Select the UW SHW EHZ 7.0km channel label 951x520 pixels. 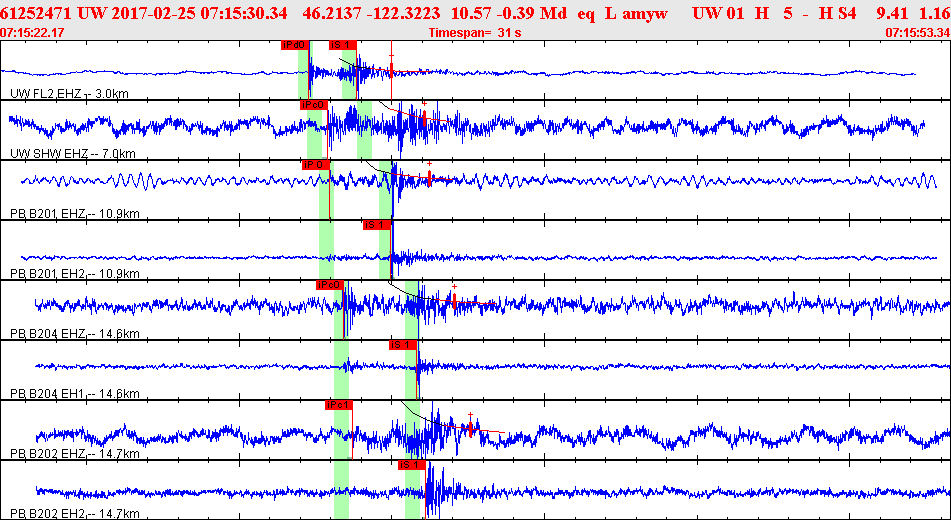tap(73, 154)
